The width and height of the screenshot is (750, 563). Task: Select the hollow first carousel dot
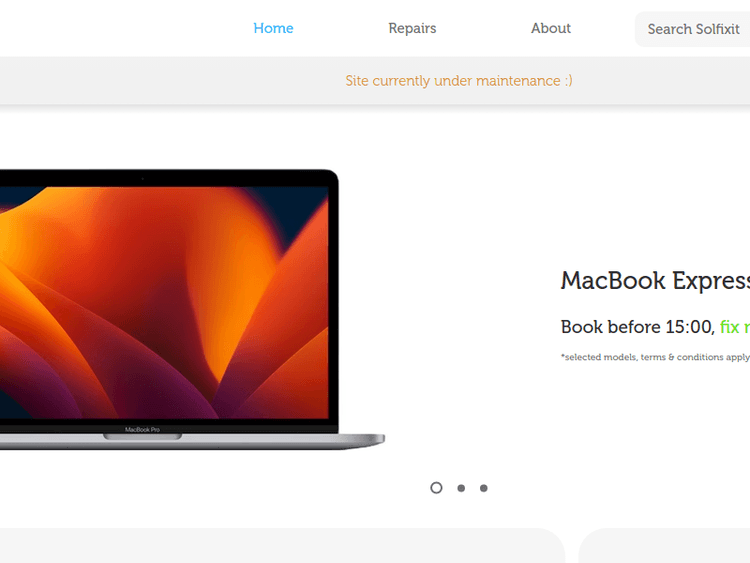point(436,487)
